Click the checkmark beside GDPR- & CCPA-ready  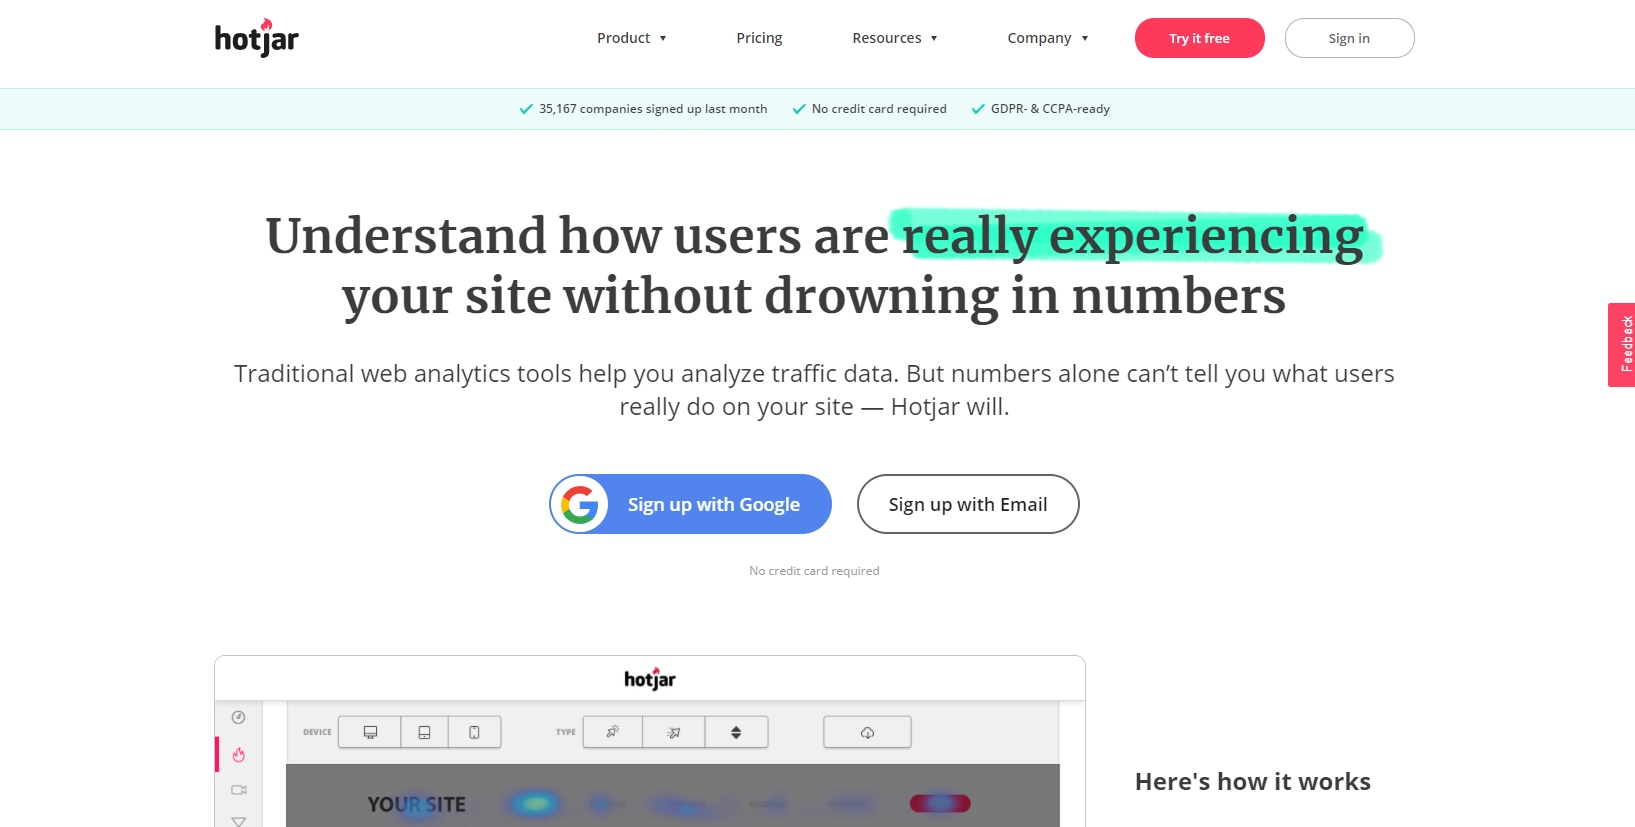[x=978, y=109]
